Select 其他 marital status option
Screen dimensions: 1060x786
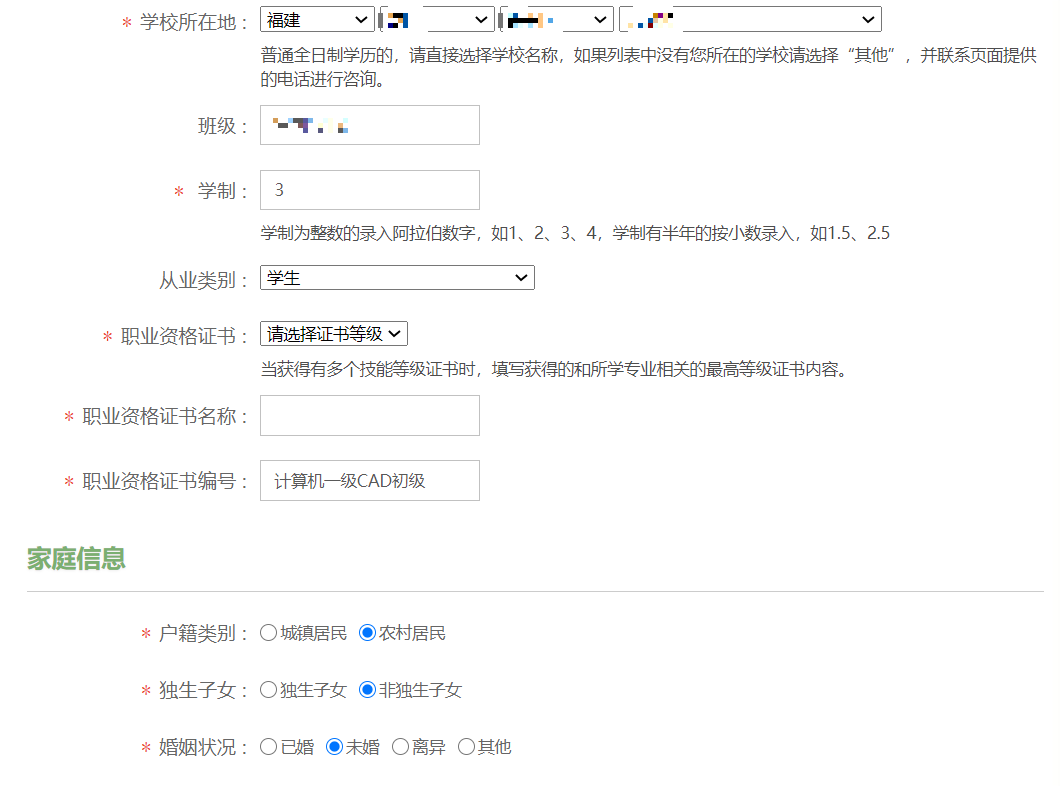466,746
